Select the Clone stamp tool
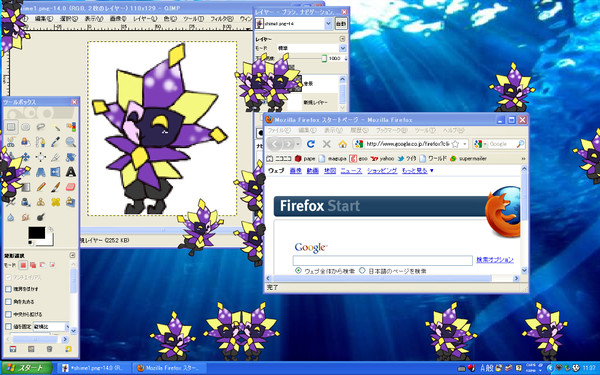This screenshot has width=600, height=375. [x=41, y=202]
